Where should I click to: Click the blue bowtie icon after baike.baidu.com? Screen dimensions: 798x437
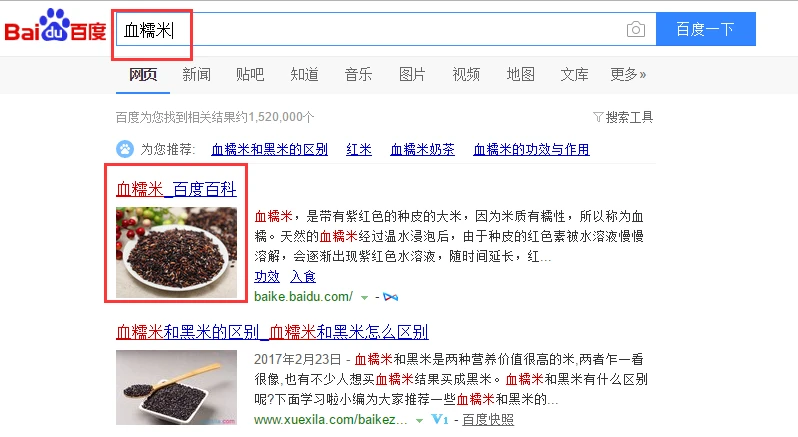click(390, 297)
